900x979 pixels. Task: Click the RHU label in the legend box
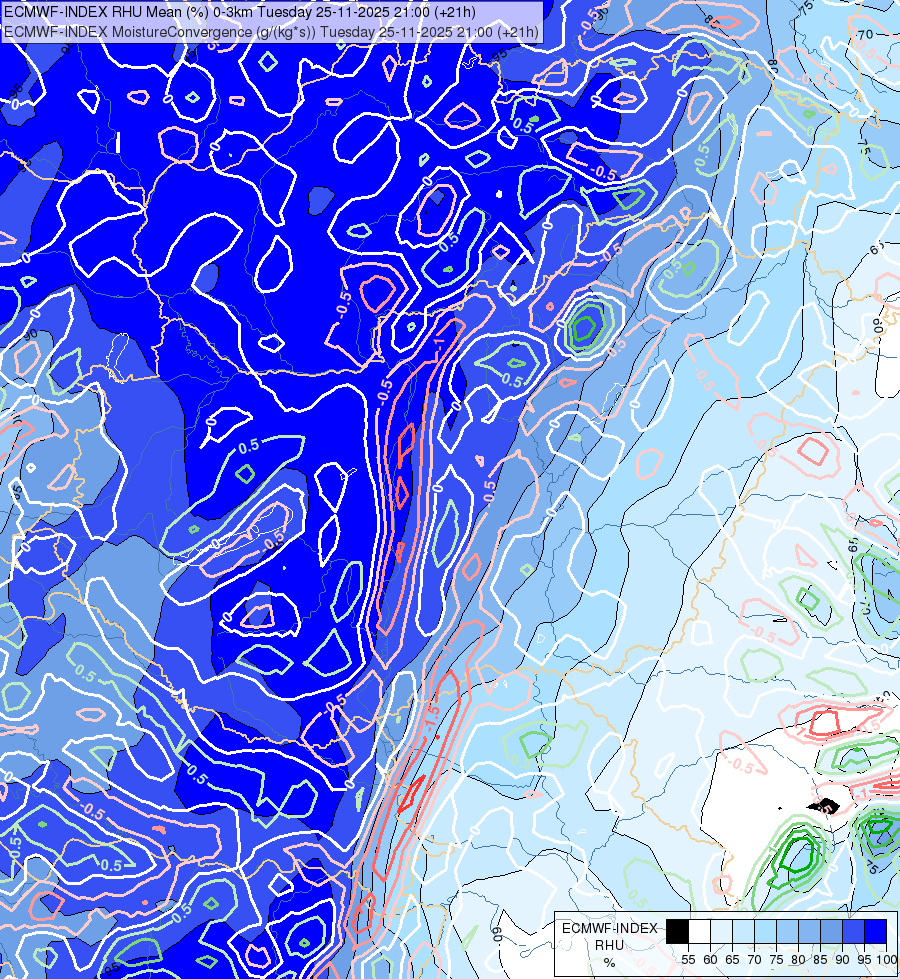[x=610, y=945]
